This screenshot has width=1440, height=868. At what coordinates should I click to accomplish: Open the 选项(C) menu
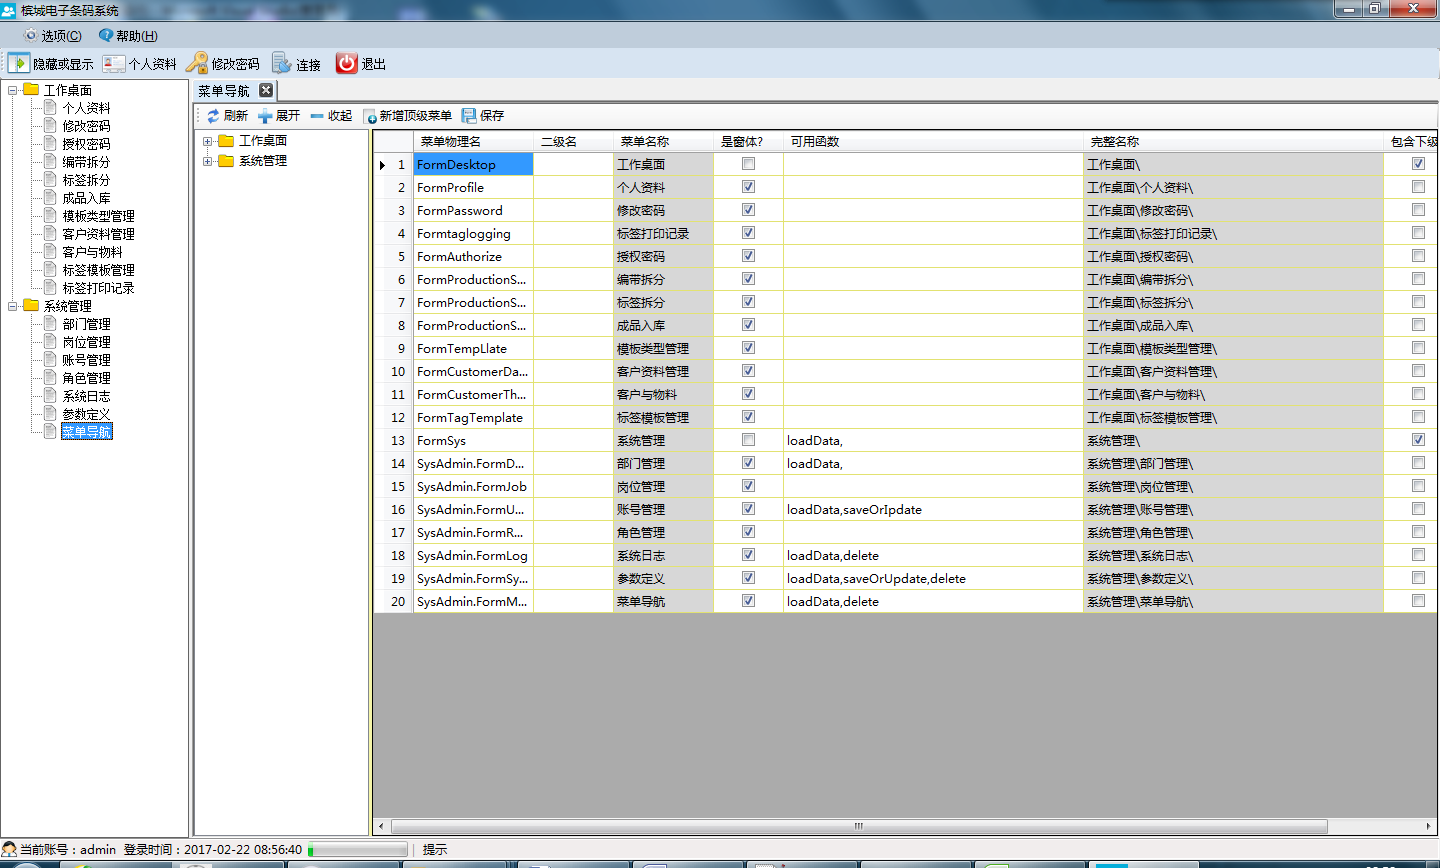[x=52, y=36]
